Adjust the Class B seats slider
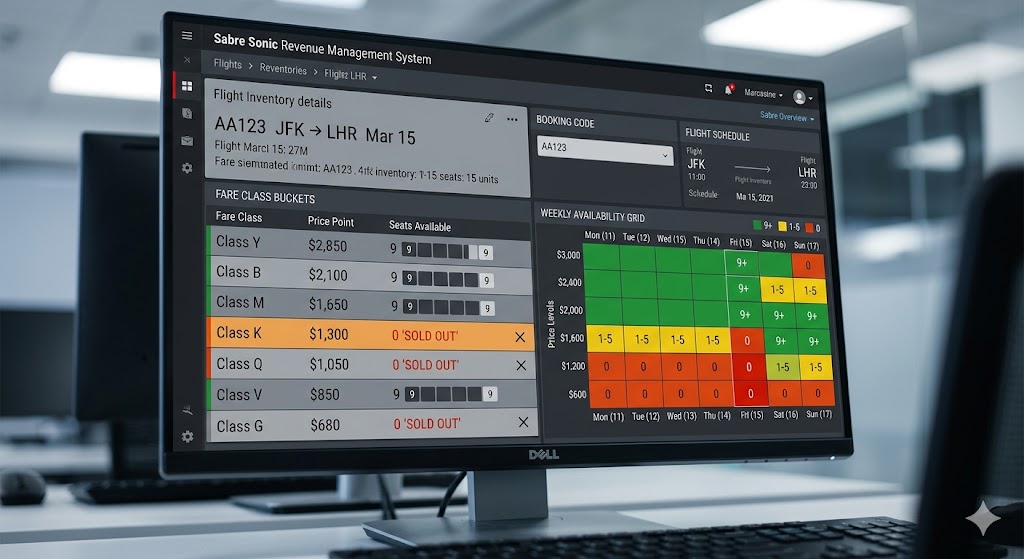Screen dimensions: 1024x559 coord(447,280)
